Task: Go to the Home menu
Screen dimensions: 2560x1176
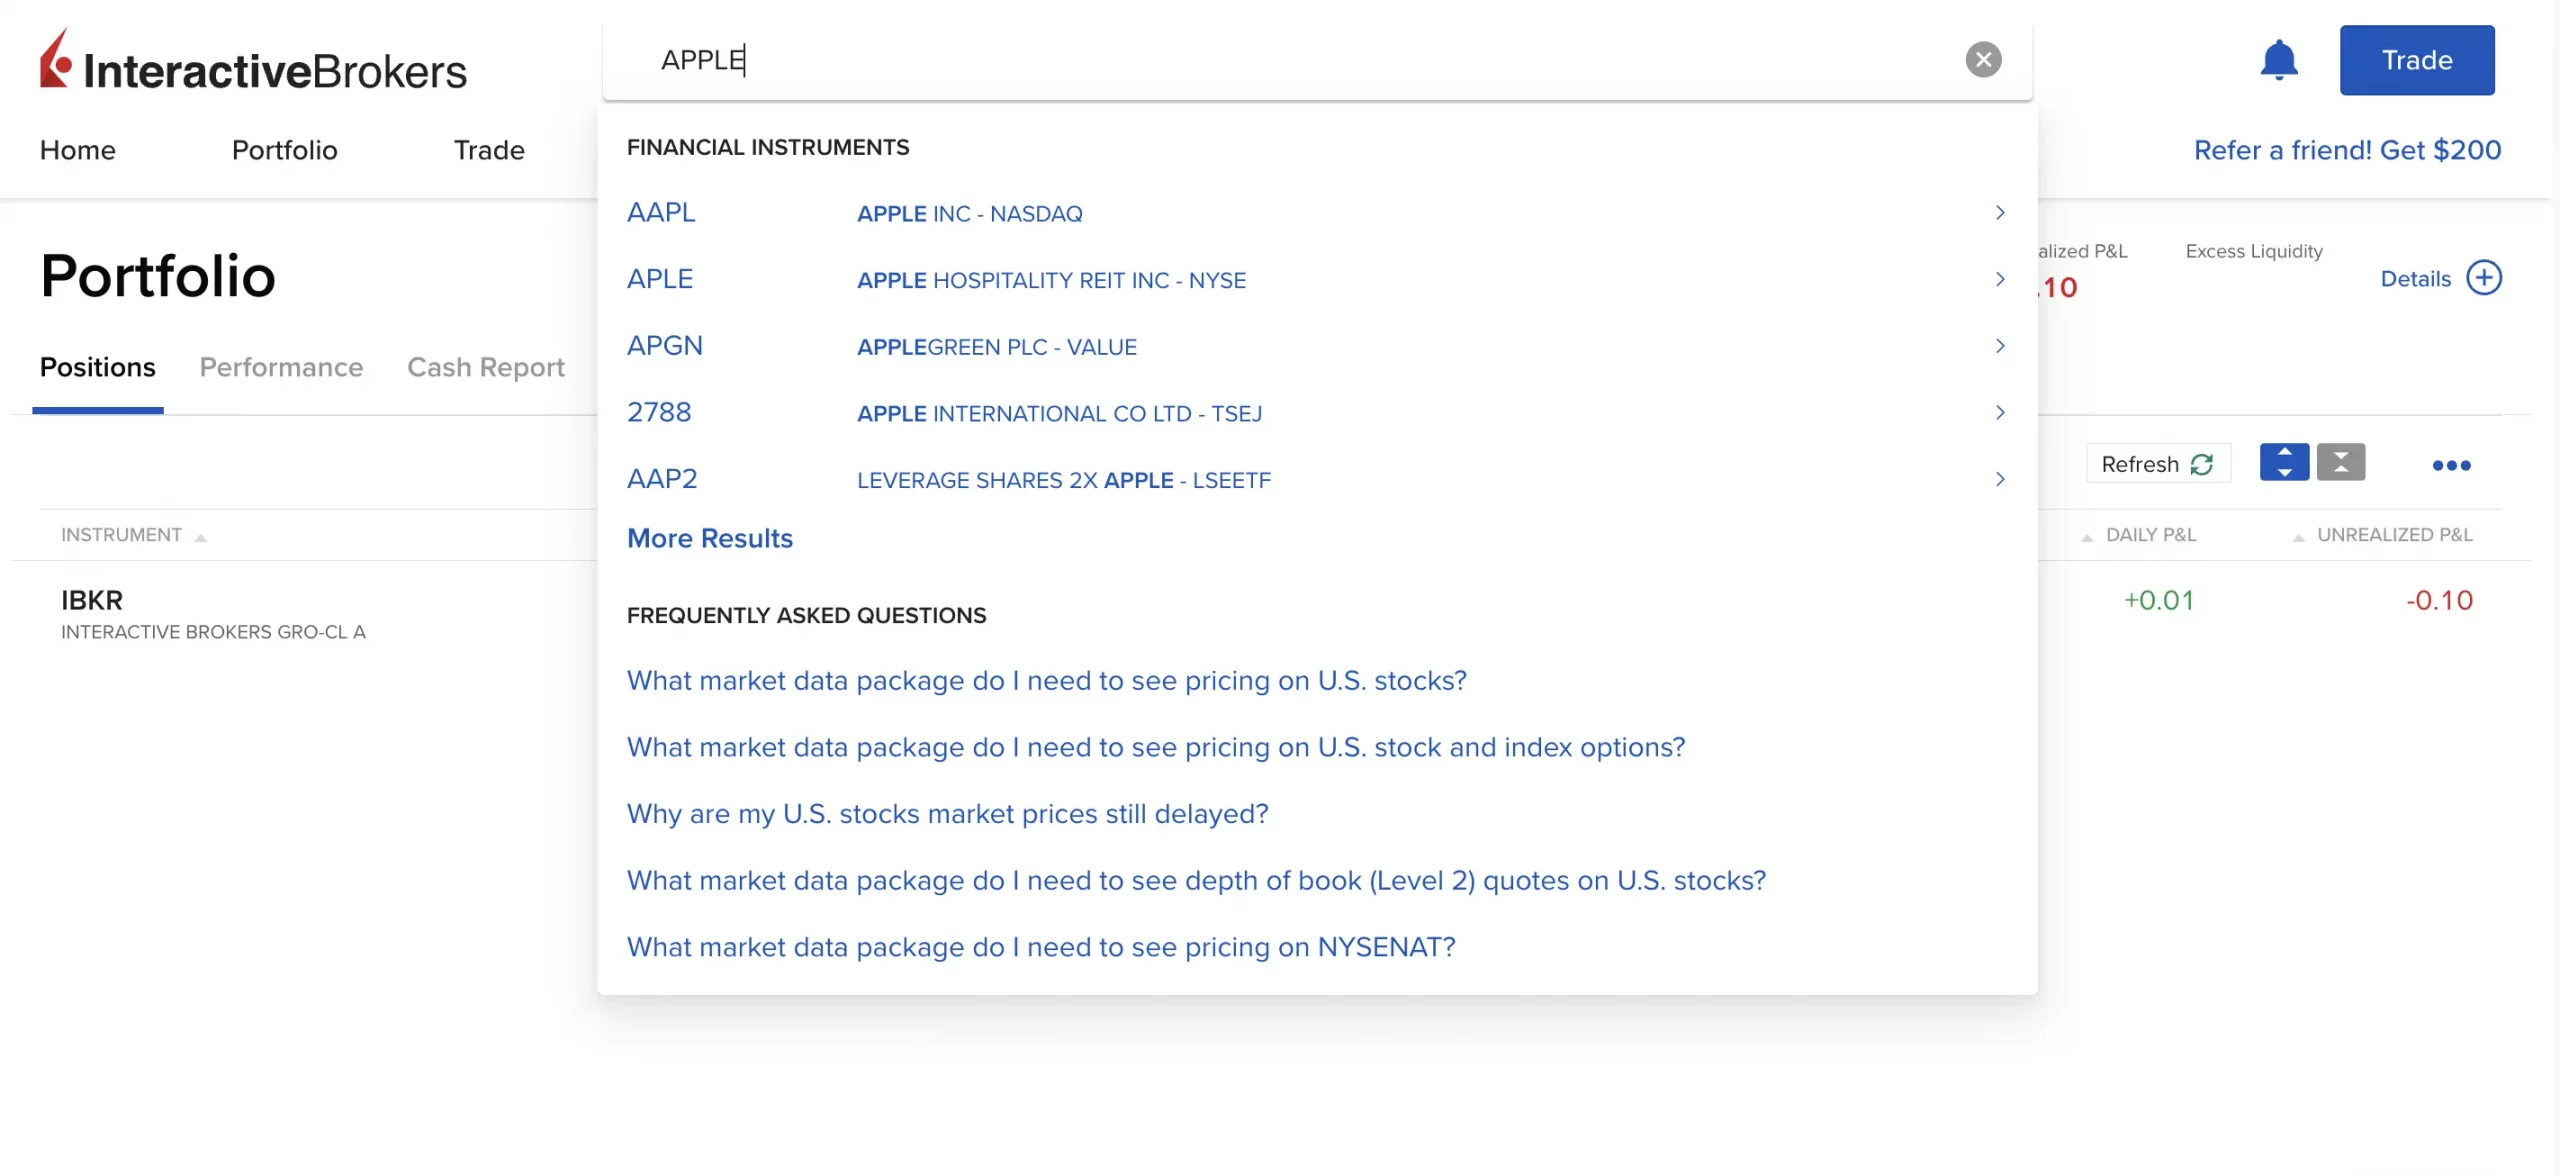Action: pyautogui.click(x=78, y=150)
